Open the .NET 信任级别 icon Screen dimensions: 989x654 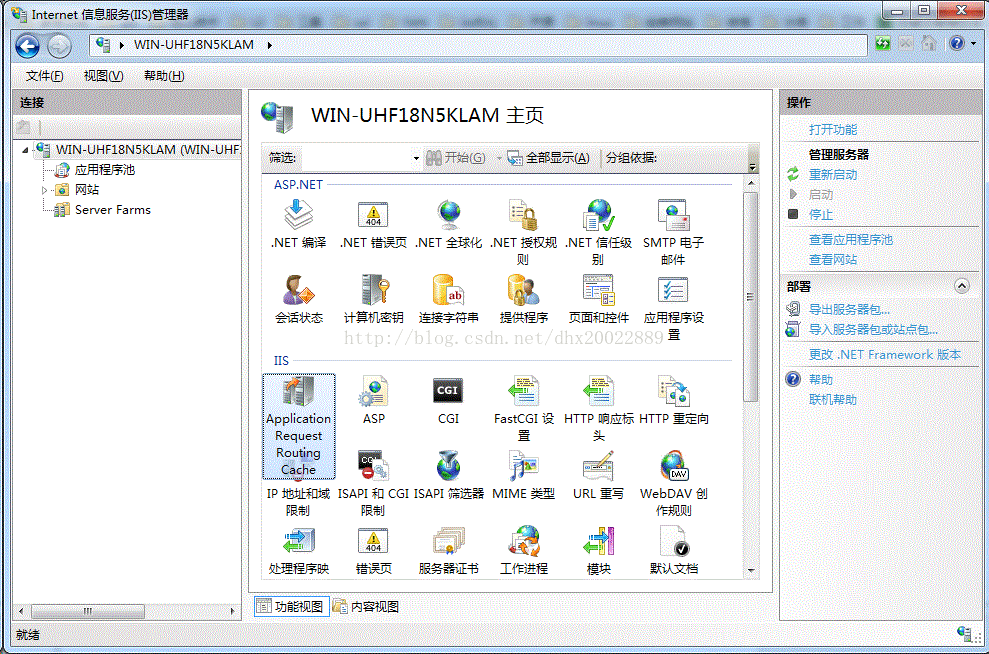(599, 215)
